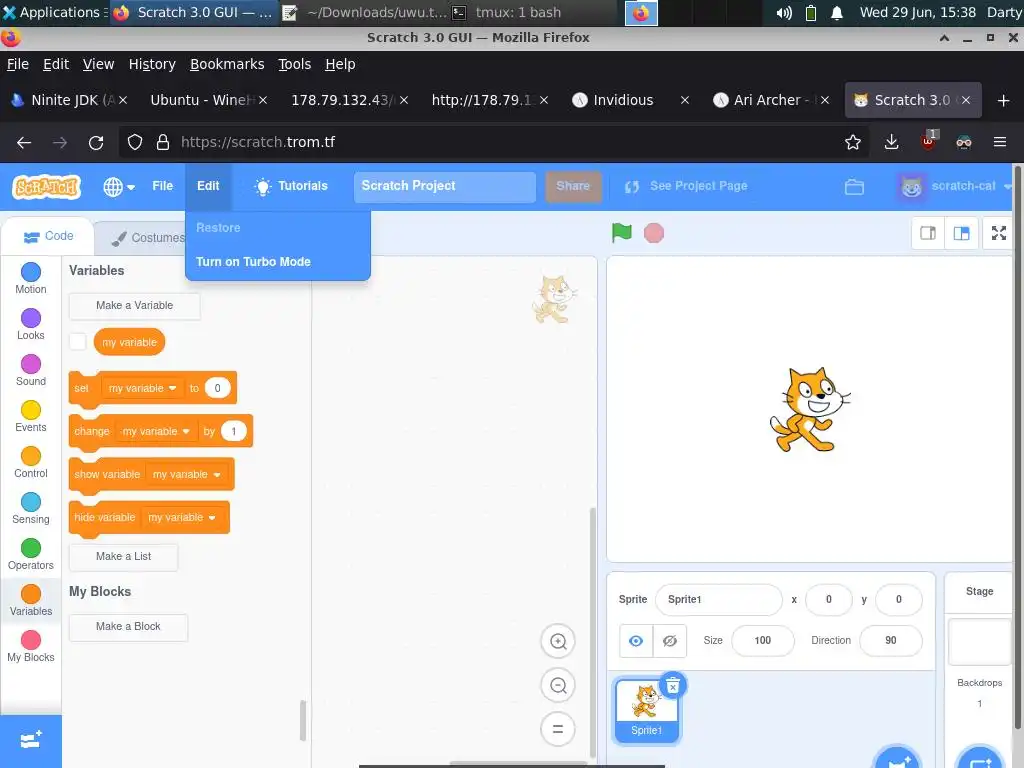
Task: Open the File menu in Scratch
Action: pos(163,186)
